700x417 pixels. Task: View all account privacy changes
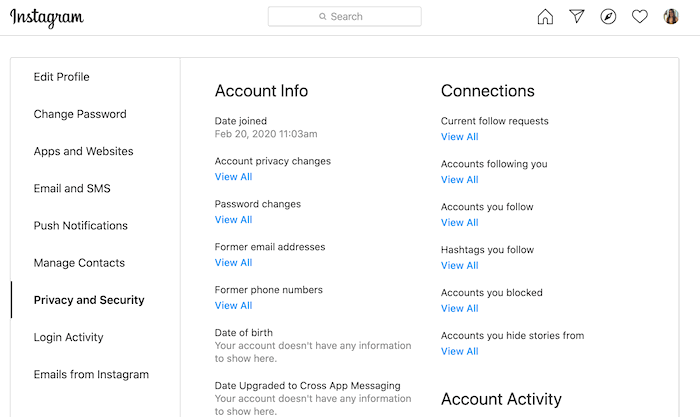coord(233,177)
